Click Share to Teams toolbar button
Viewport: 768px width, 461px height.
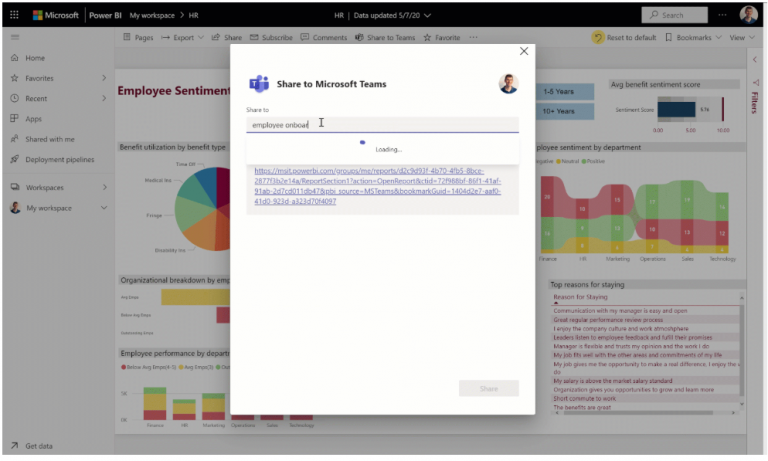(385, 37)
